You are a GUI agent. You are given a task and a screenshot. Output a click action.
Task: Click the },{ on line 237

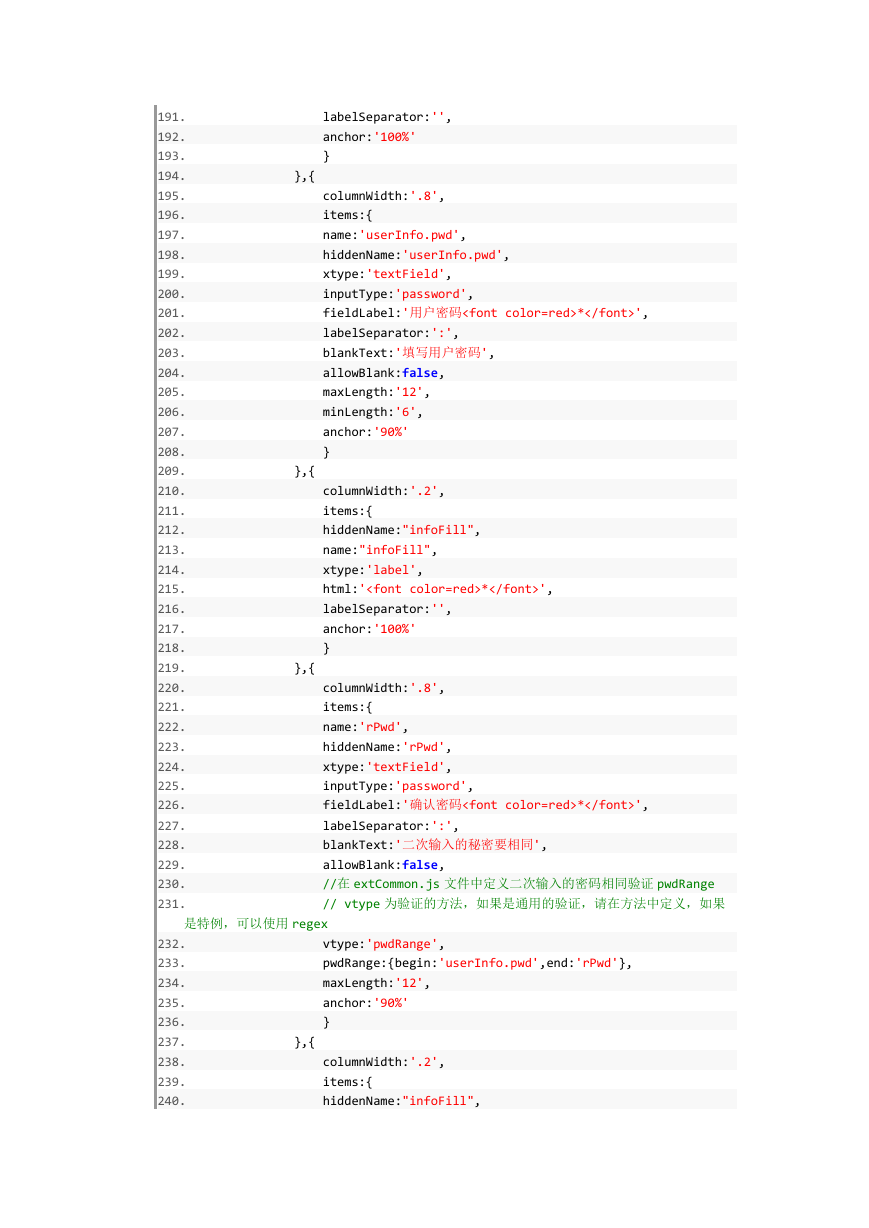pyautogui.click(x=305, y=1042)
